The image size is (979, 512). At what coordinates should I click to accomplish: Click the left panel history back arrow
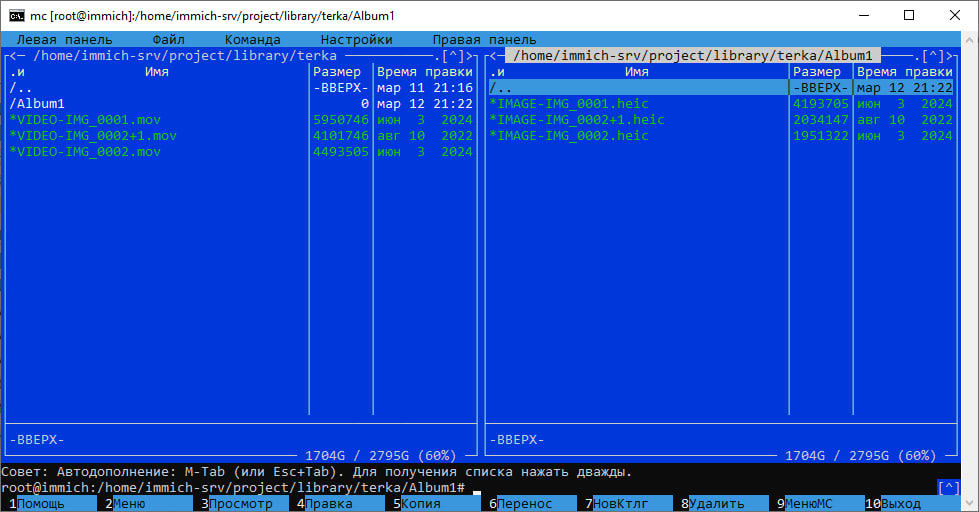click(x=13, y=56)
